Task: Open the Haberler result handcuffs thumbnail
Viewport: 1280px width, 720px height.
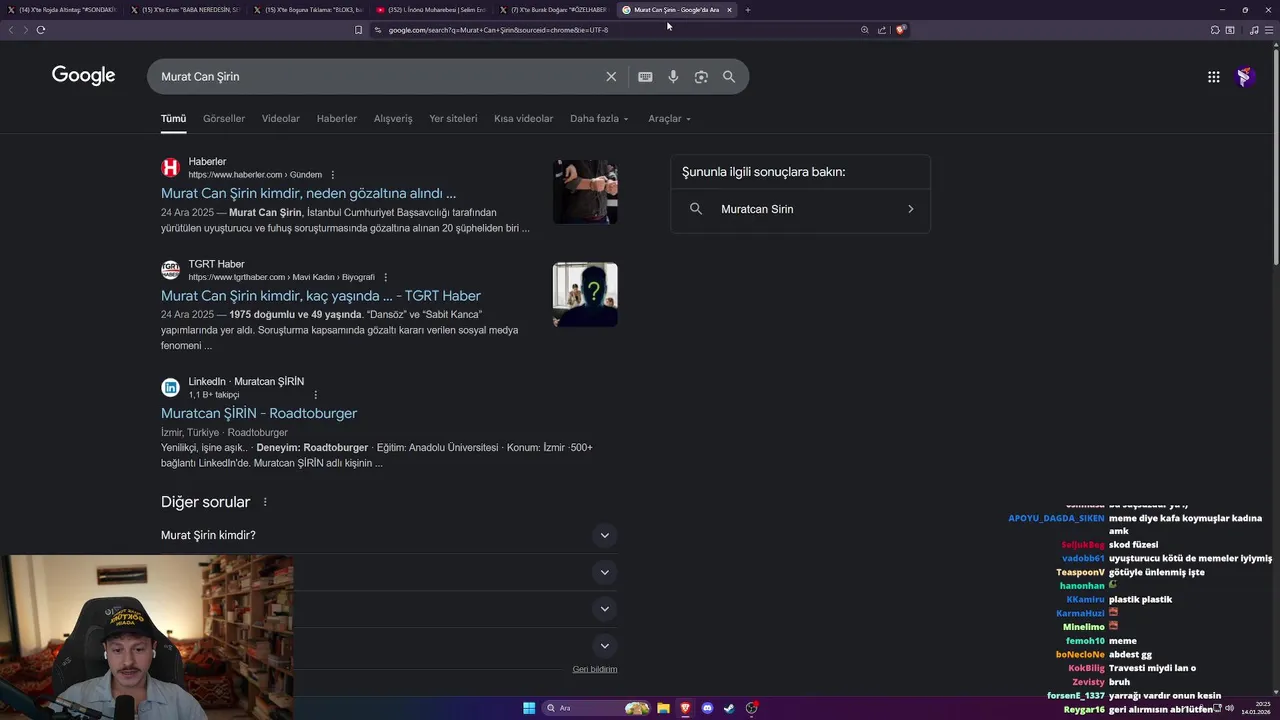Action: [585, 192]
